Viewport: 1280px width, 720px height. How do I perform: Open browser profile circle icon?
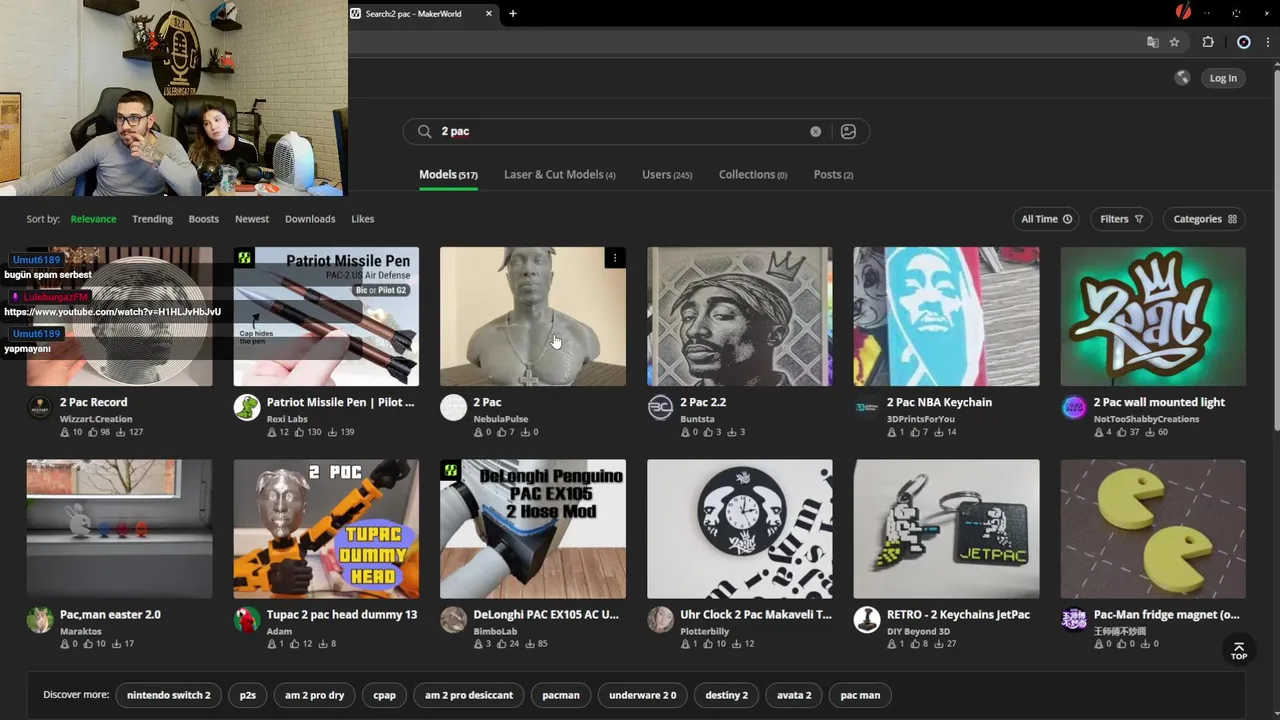(x=1244, y=42)
